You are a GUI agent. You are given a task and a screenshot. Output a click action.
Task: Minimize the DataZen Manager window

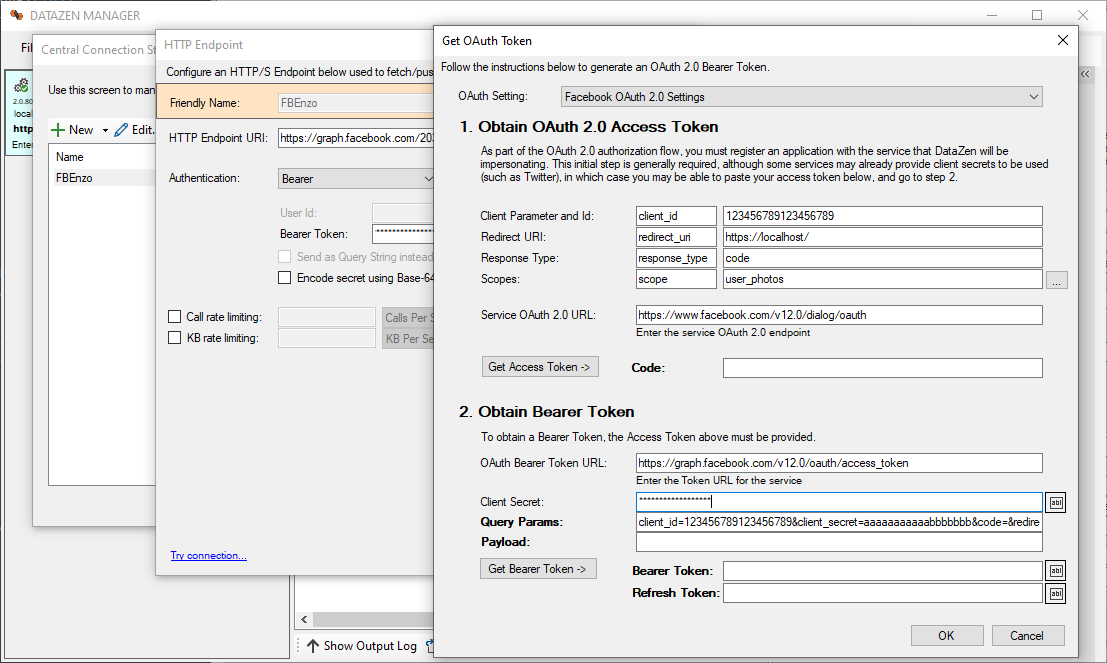[992, 15]
